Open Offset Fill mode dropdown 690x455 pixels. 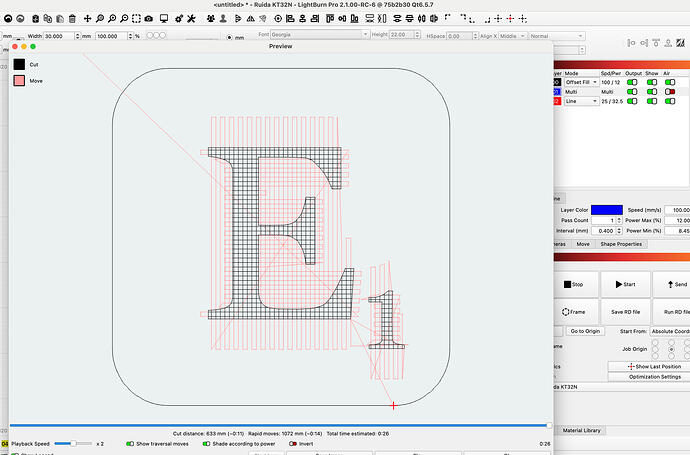[581, 82]
